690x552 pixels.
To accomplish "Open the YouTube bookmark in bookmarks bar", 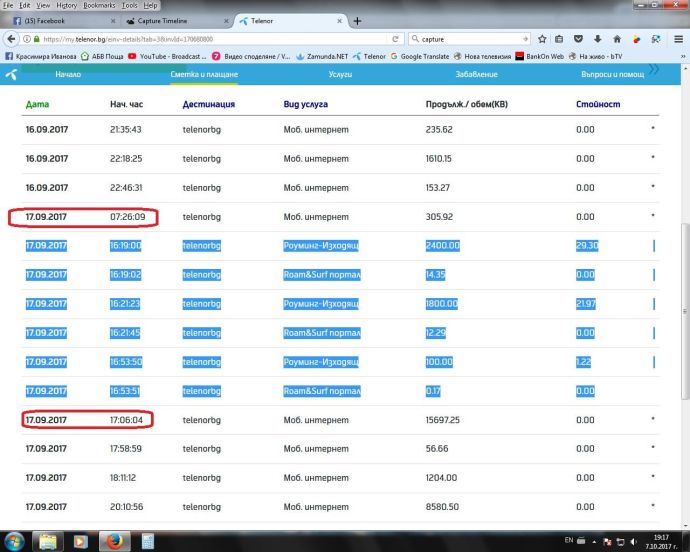I will coord(147,57).
